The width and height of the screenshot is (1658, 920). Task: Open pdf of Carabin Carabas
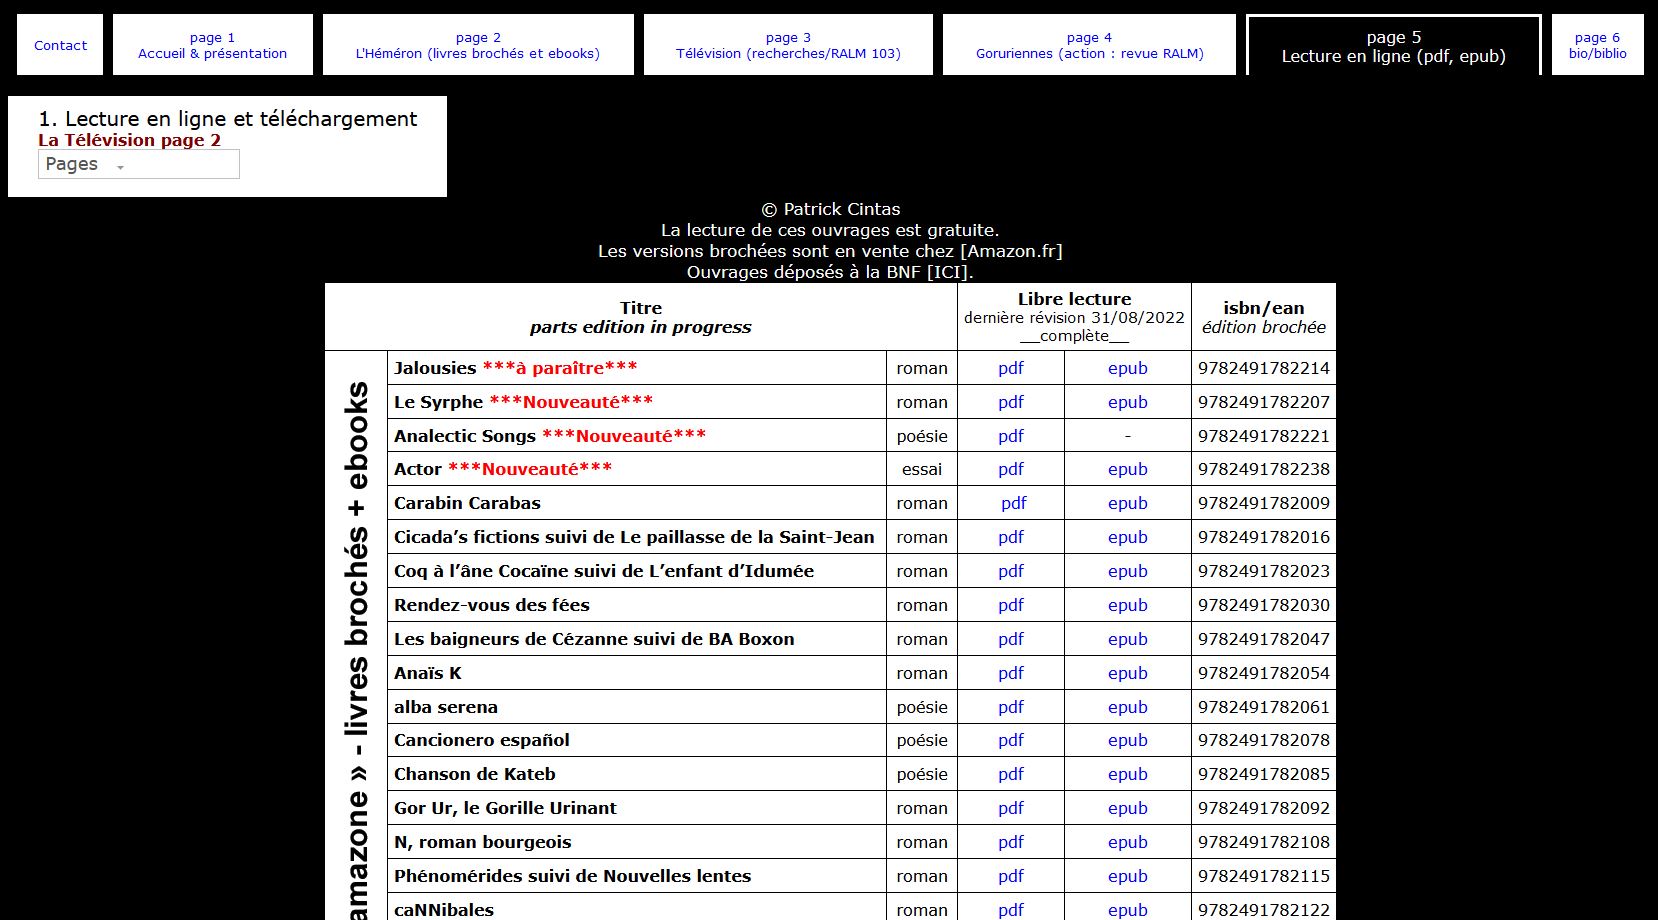point(1013,503)
